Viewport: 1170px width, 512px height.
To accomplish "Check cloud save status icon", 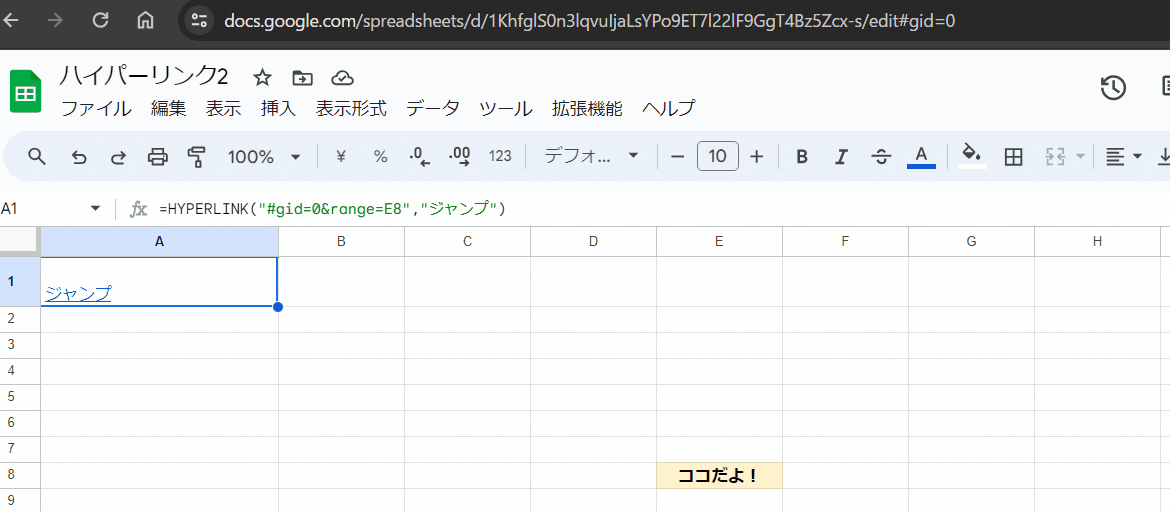I will pyautogui.click(x=342, y=78).
